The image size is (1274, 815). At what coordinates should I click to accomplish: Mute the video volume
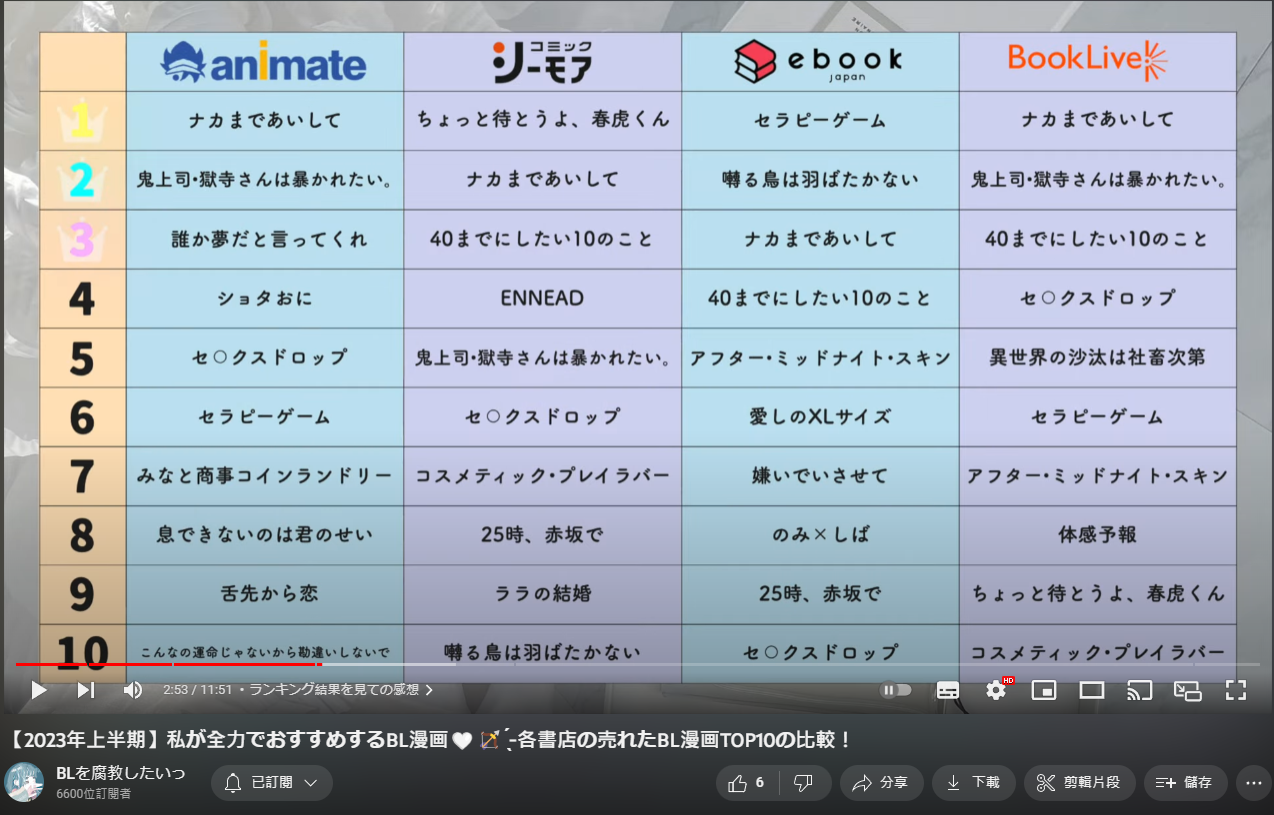click(133, 690)
